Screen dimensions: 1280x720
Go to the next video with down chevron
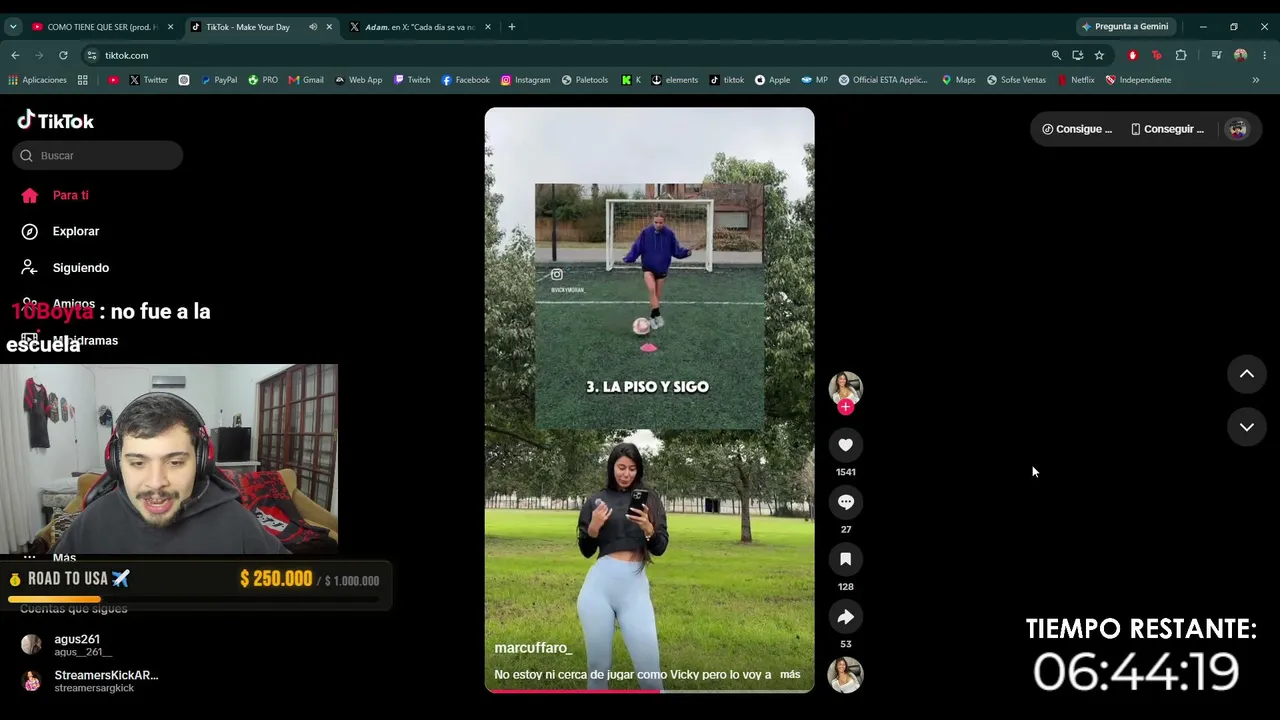pos(1246,427)
